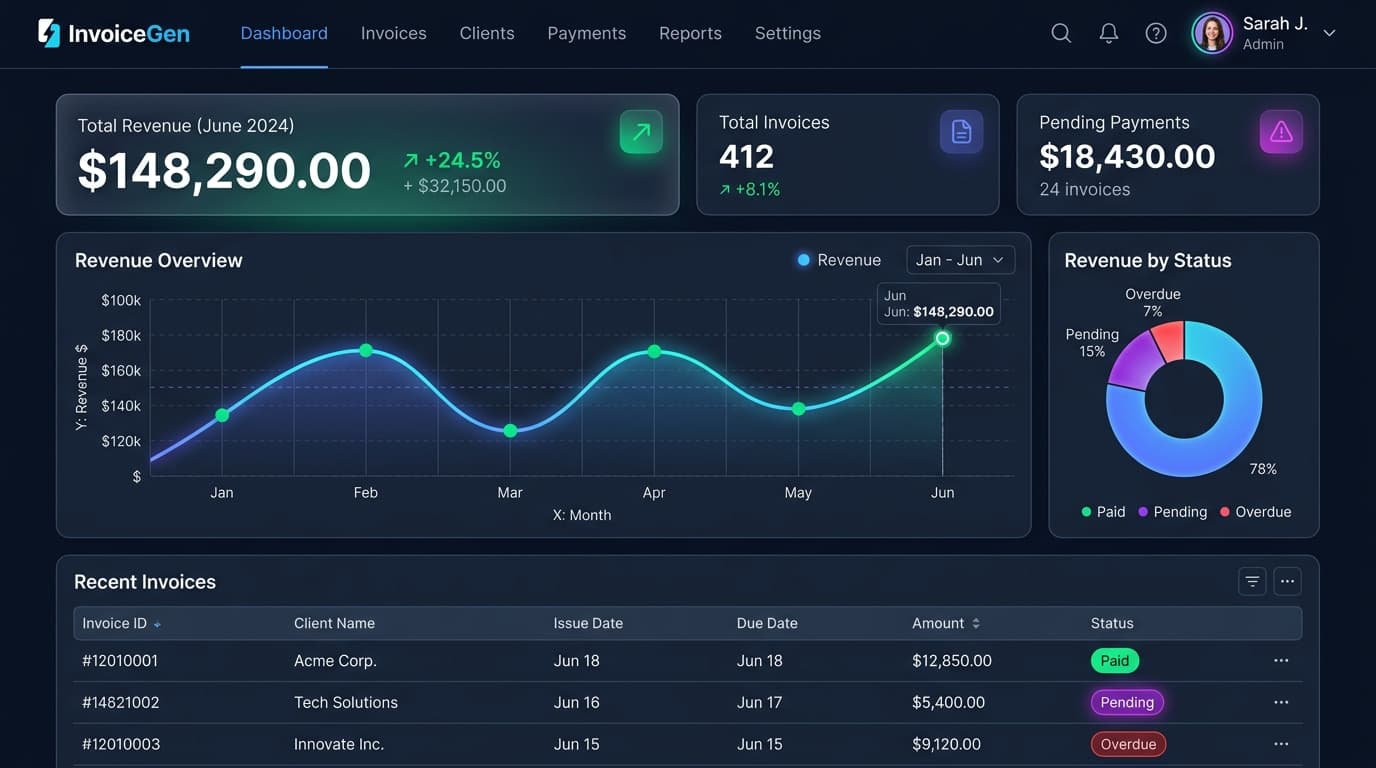Open the search icon in header
Viewport: 1376px width, 768px height.
tap(1061, 33)
